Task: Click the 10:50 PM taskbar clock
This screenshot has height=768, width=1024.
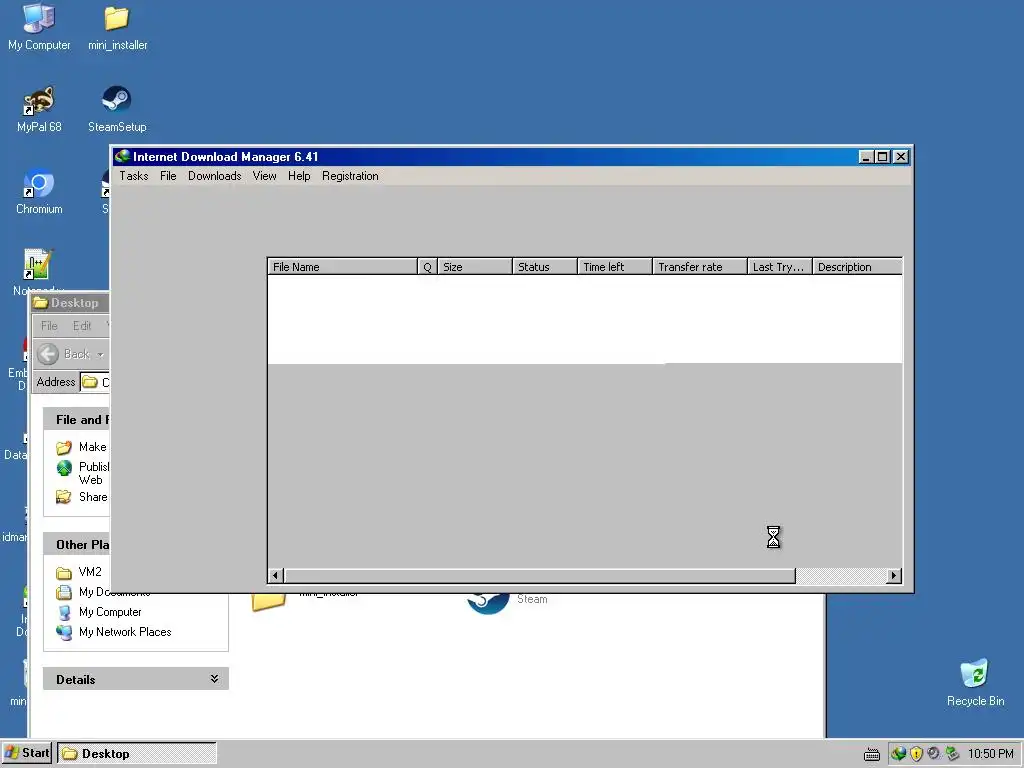Action: [990, 754]
